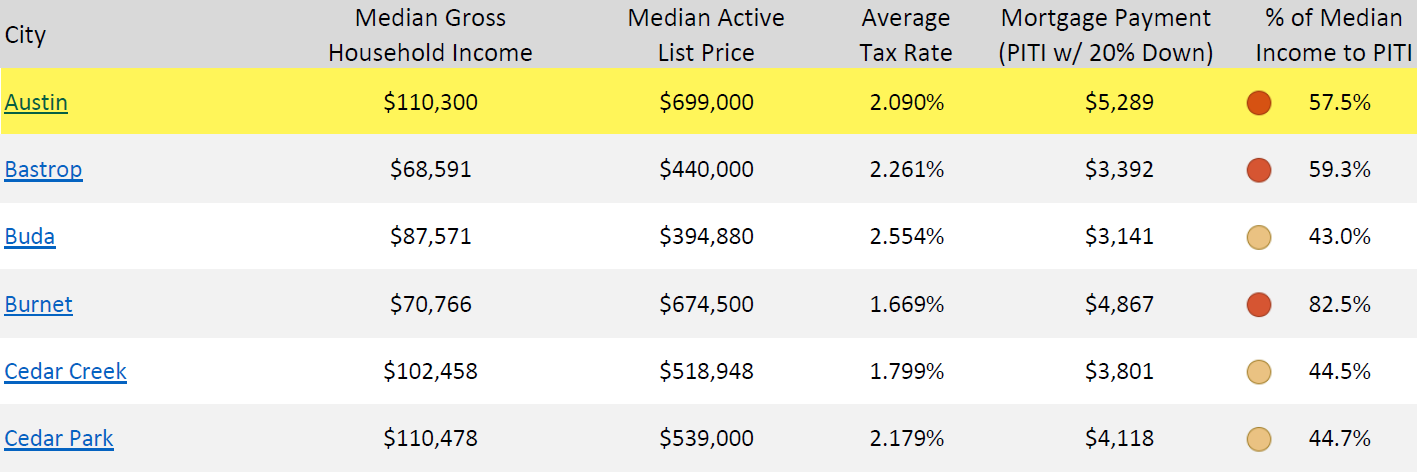Open the Burnet city link

click(38, 304)
